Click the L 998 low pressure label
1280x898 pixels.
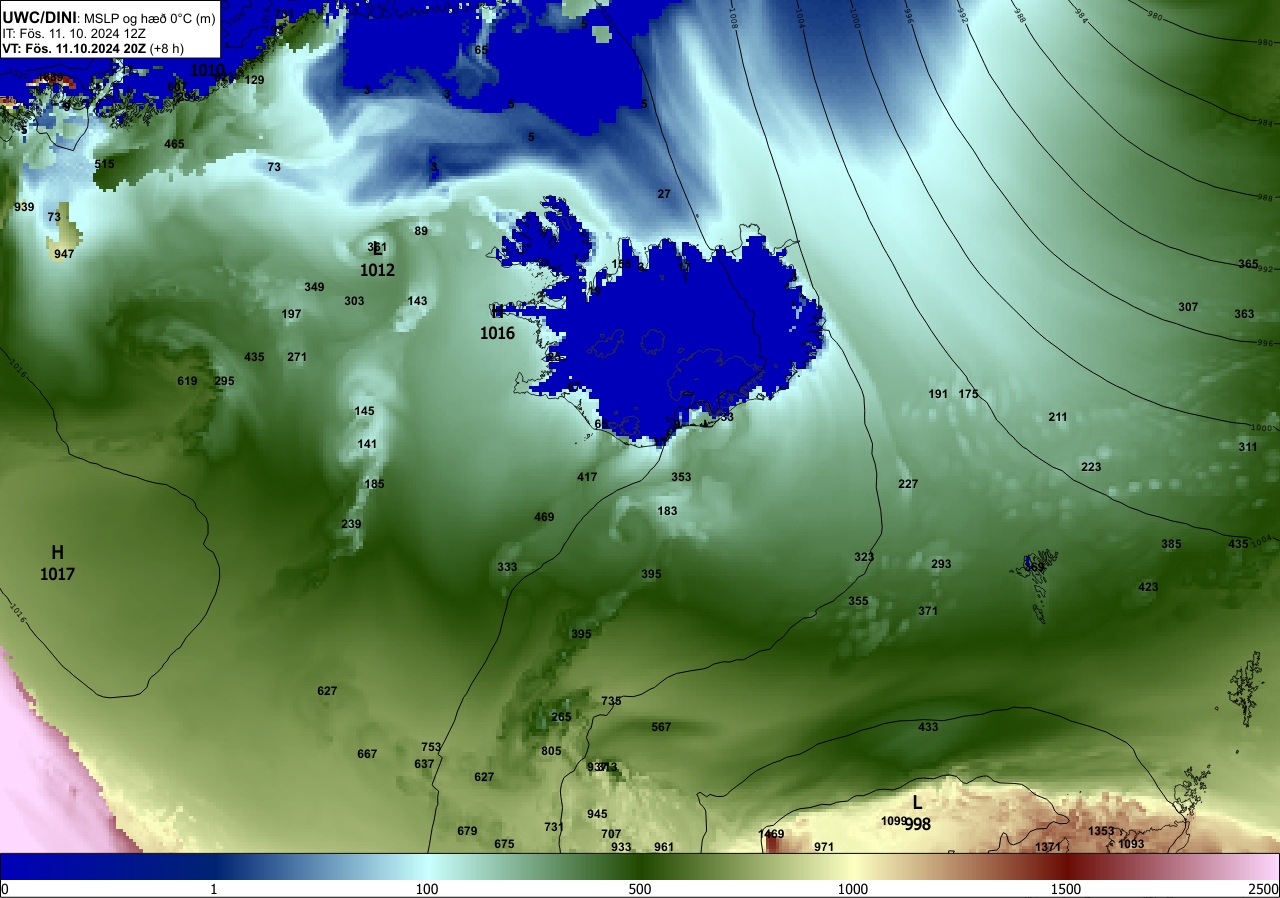[x=917, y=813]
